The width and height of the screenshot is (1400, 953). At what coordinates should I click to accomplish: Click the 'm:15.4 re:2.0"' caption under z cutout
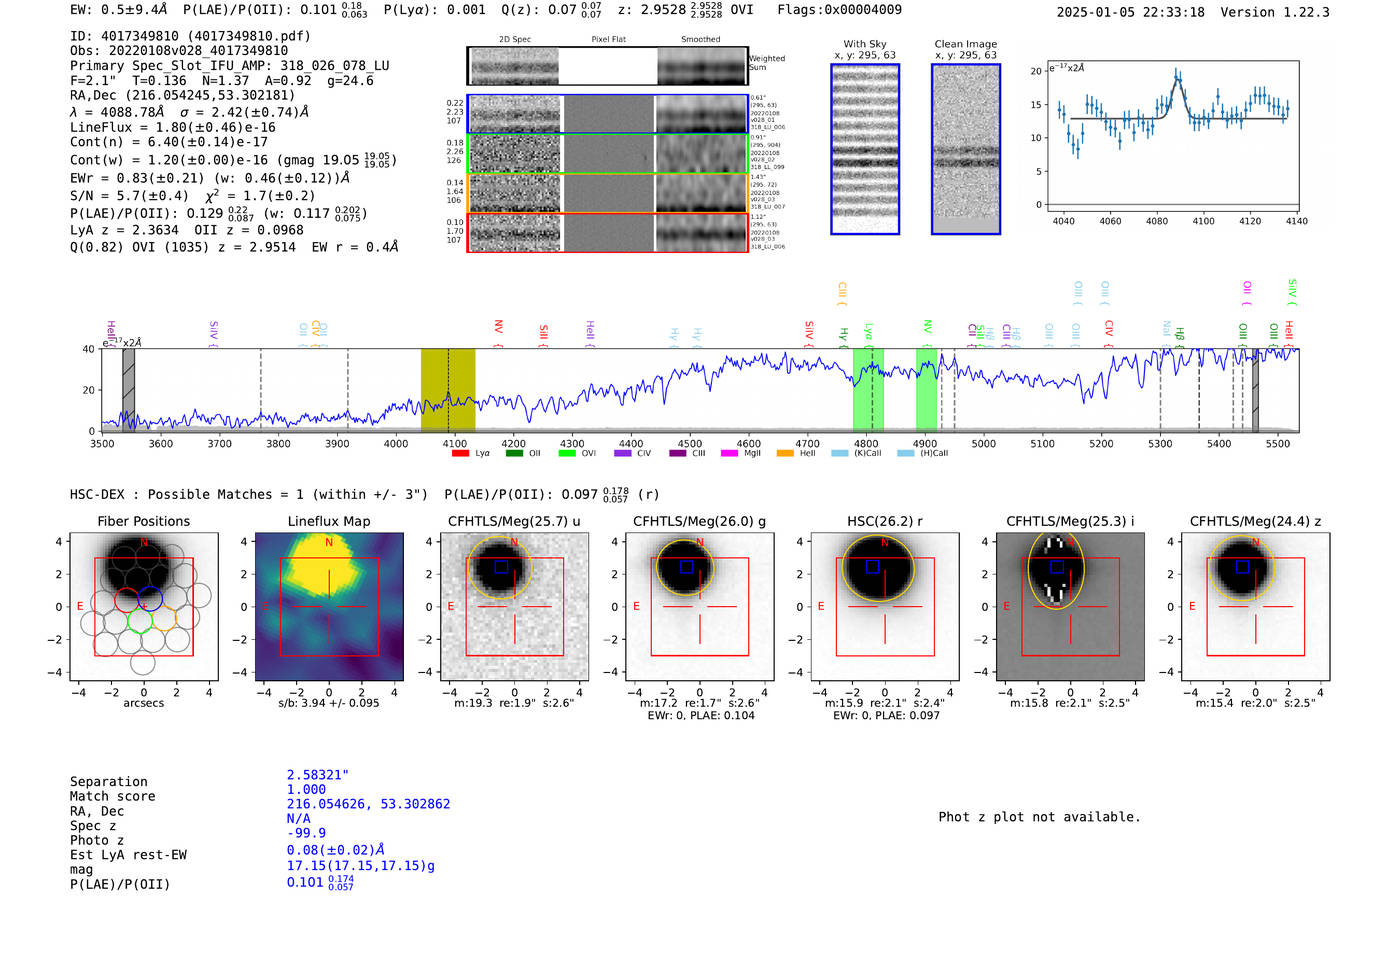[x=1255, y=703]
